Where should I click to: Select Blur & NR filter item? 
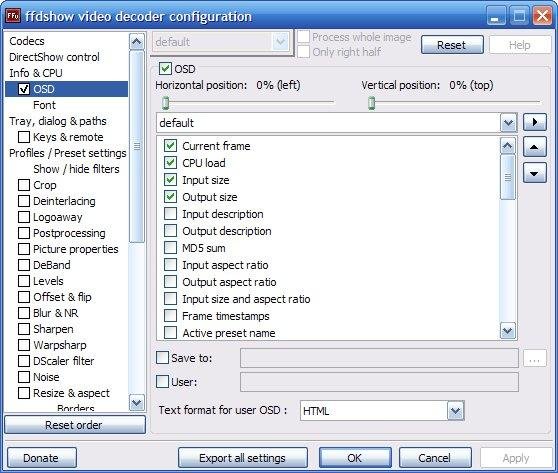point(56,313)
